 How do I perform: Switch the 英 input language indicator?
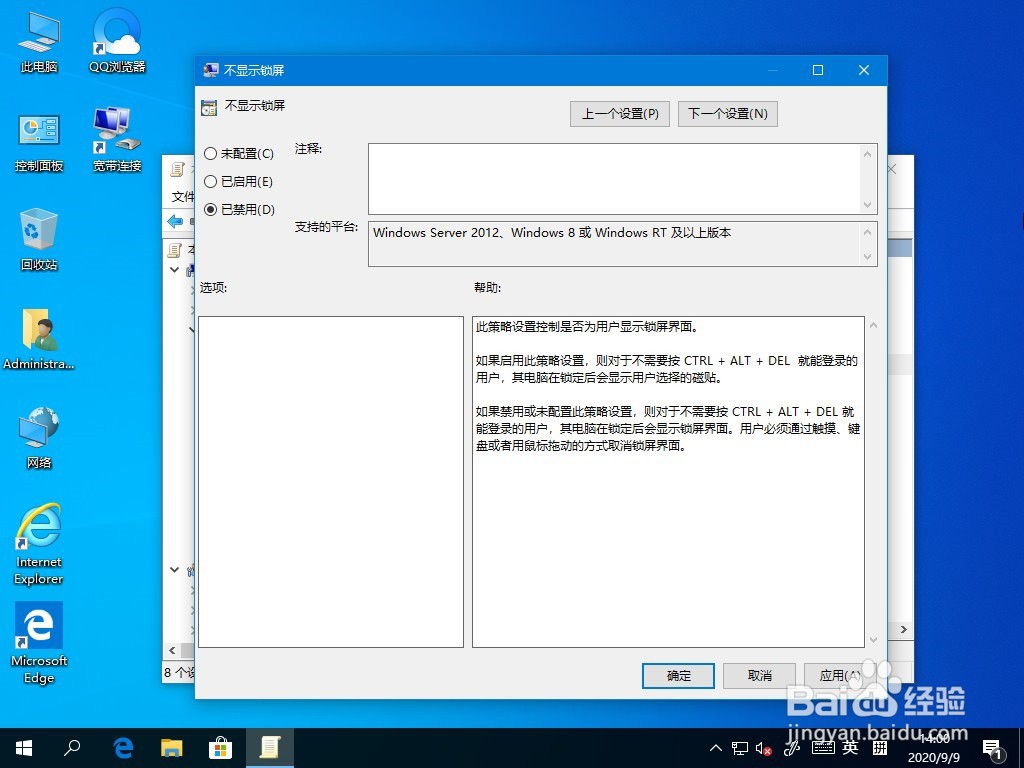point(849,747)
